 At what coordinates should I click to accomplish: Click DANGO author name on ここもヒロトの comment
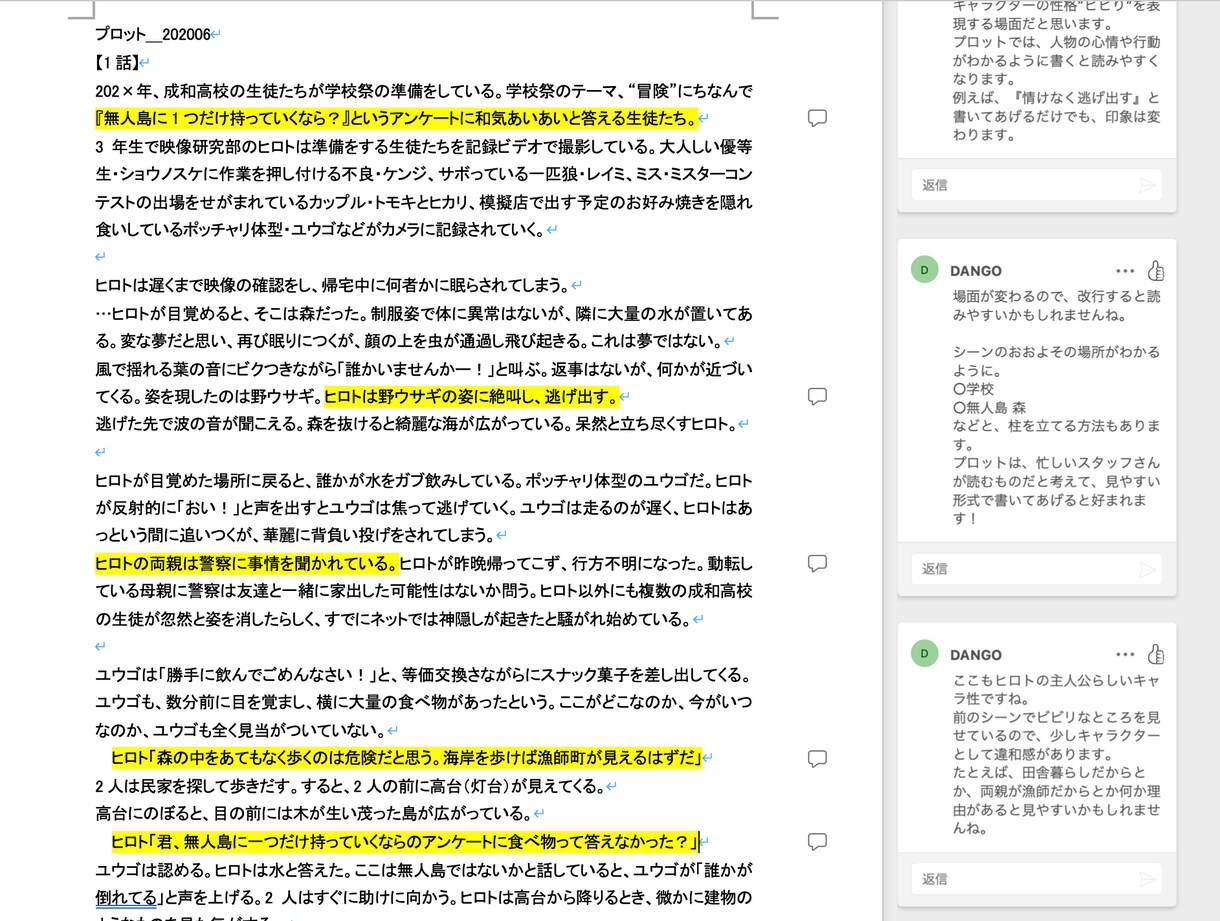(x=975, y=655)
